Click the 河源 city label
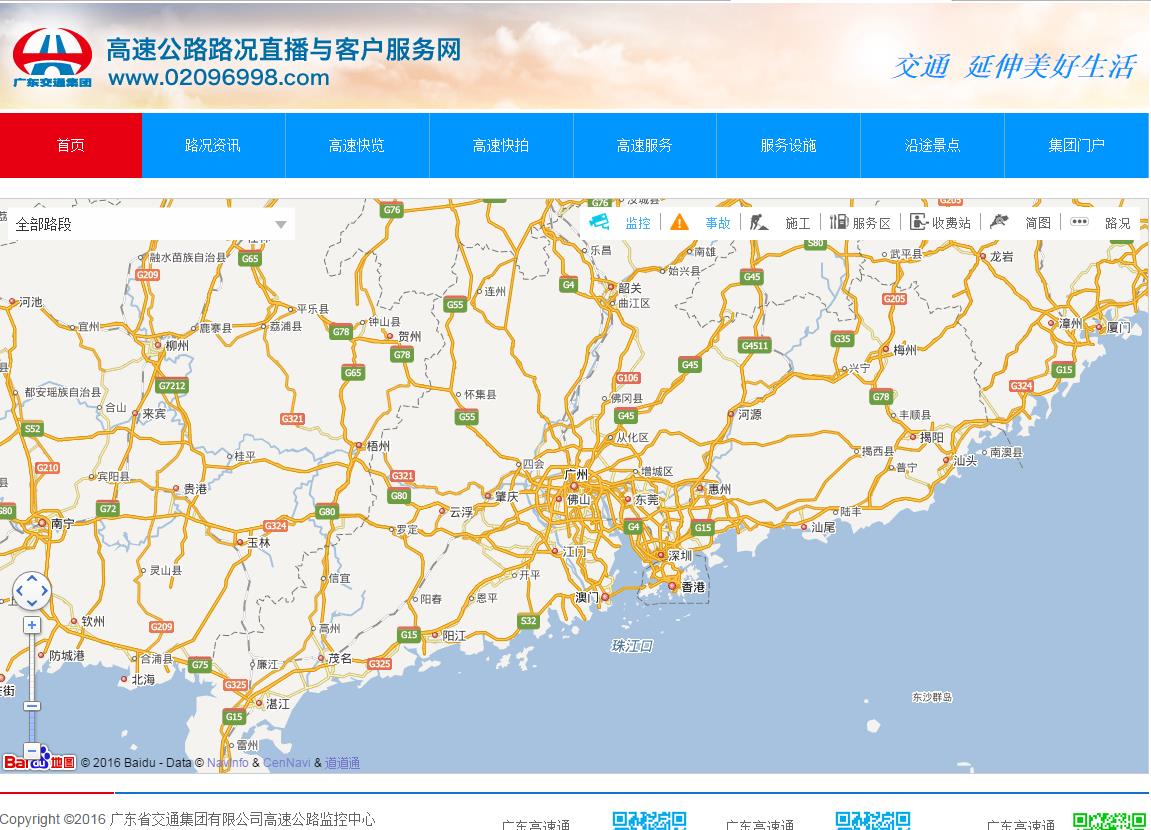Screen dimensions: 1151x830 click(x=749, y=414)
